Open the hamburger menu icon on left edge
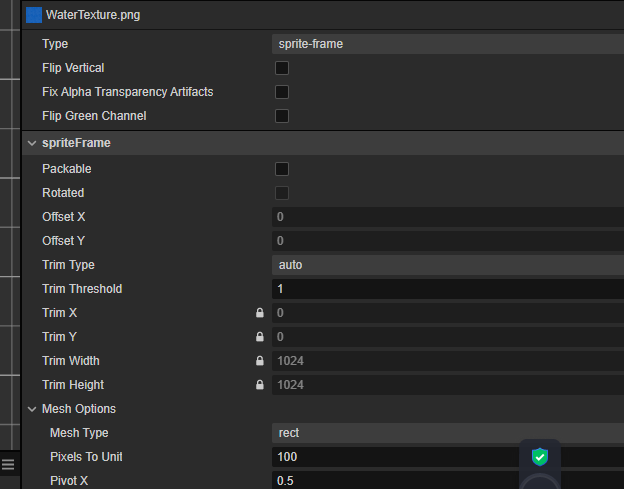 8,464
